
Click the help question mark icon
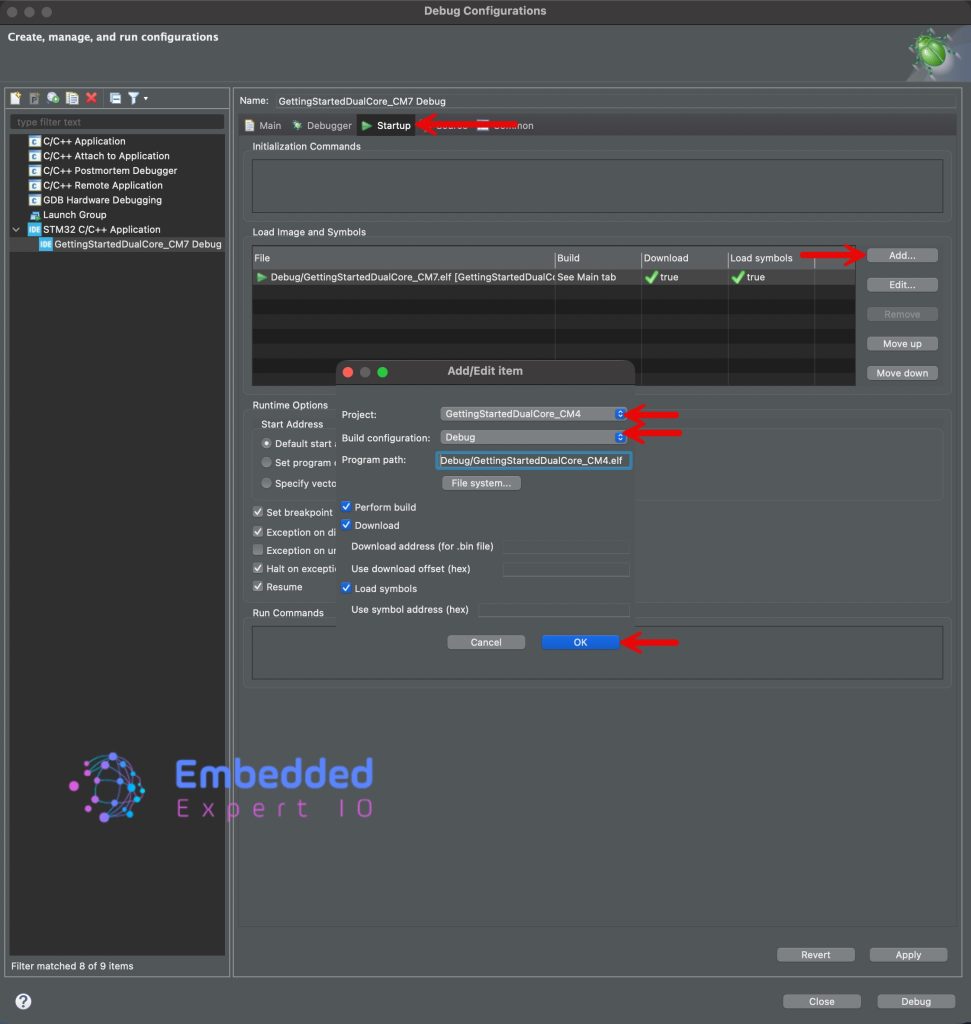[23, 1001]
